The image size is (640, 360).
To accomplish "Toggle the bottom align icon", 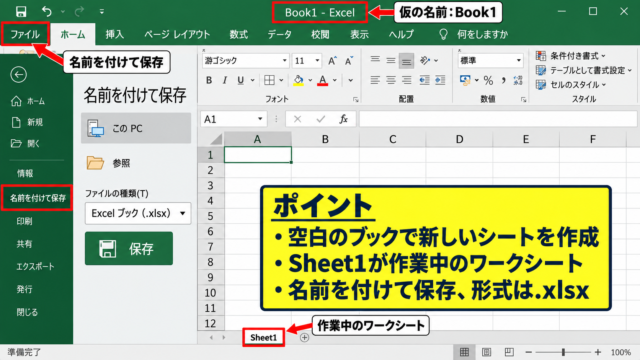I will [407, 61].
